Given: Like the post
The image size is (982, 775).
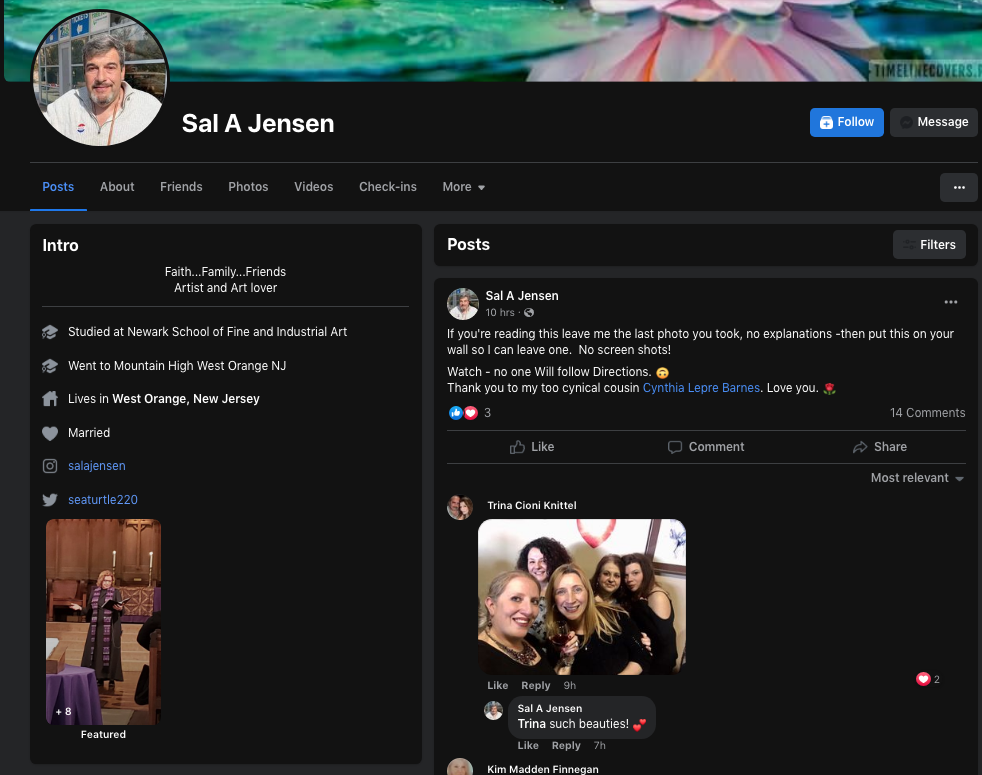Looking at the screenshot, I should coord(532,447).
